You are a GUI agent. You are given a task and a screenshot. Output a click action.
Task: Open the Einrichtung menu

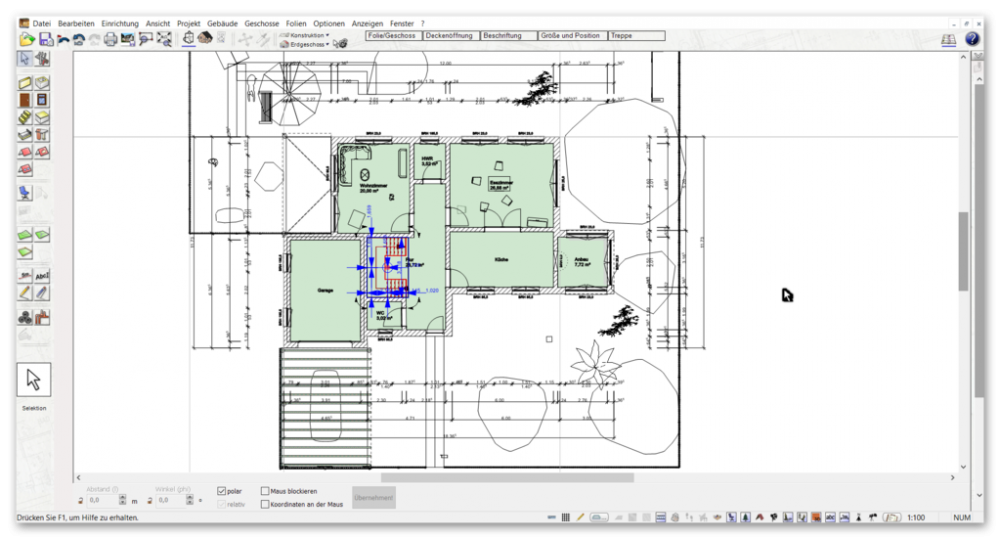120,22
